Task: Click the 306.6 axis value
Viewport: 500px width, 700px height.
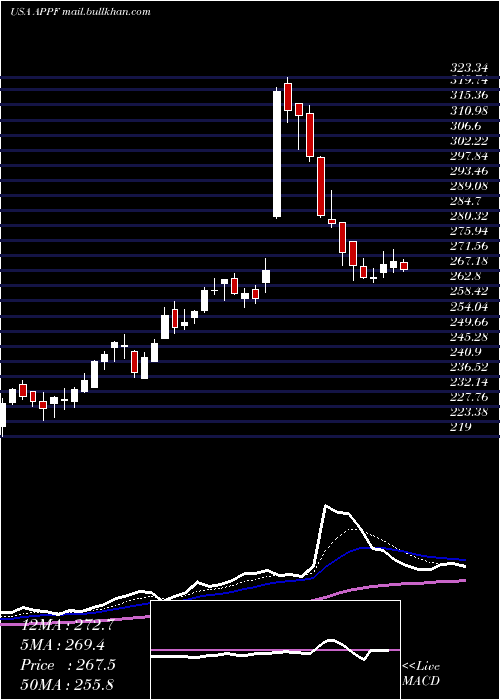Action: (x=466, y=125)
